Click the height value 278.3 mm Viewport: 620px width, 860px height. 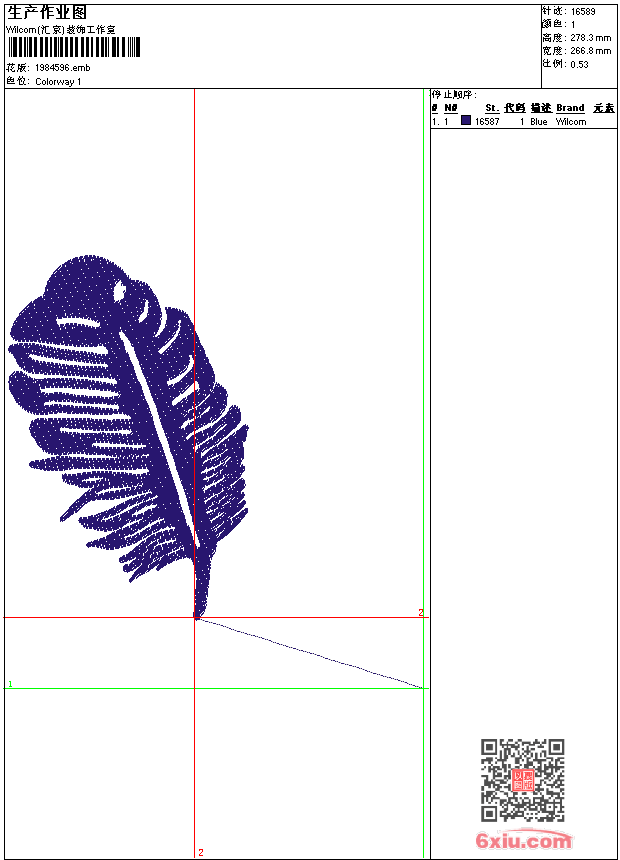pyautogui.click(x=590, y=38)
